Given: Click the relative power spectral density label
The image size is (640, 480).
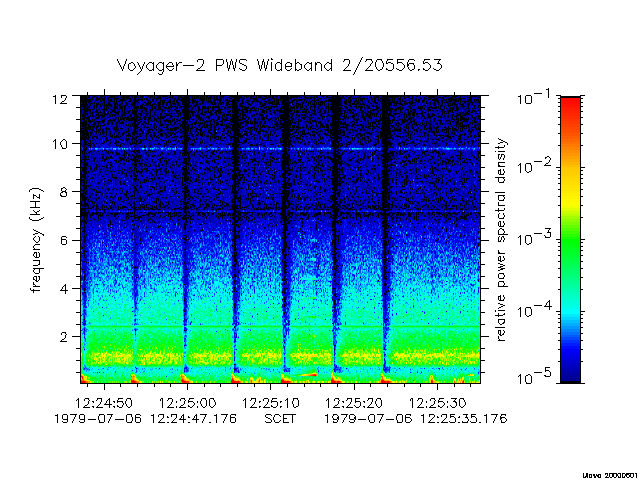Looking at the screenshot, I should (501, 240).
